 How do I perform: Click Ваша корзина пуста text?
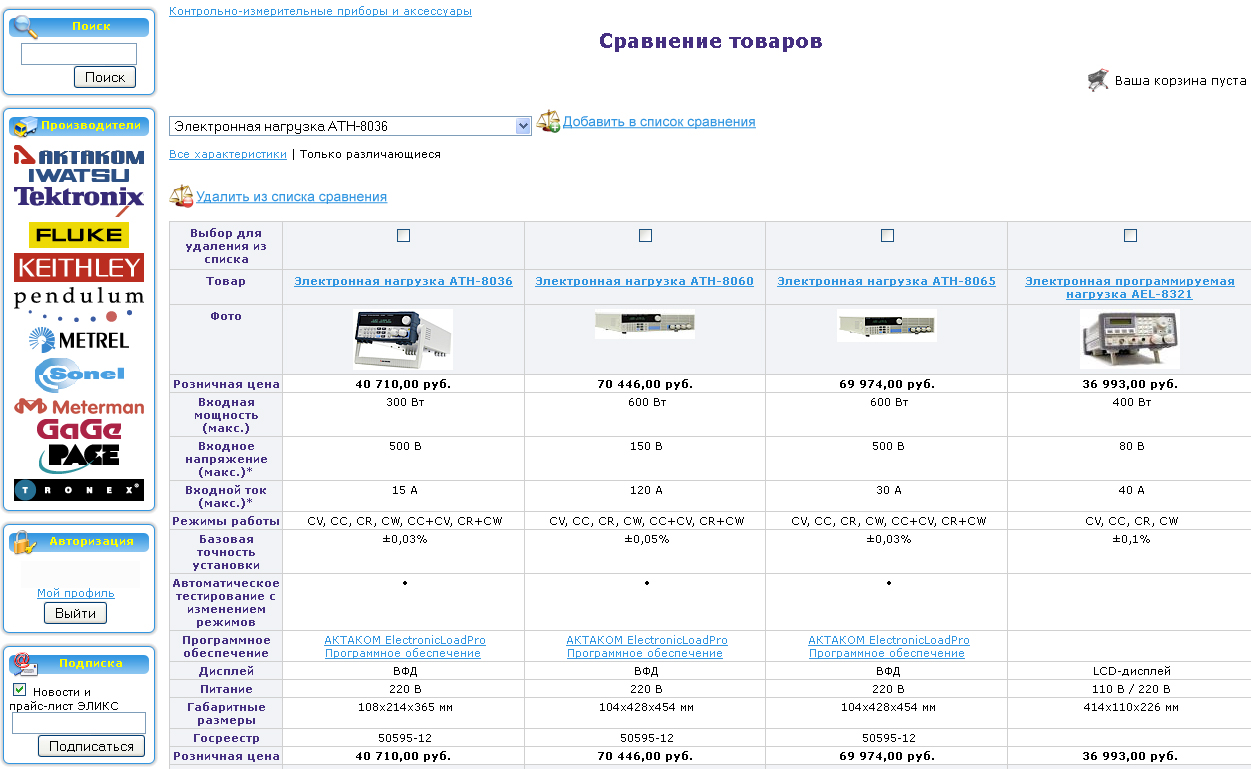[1181, 80]
